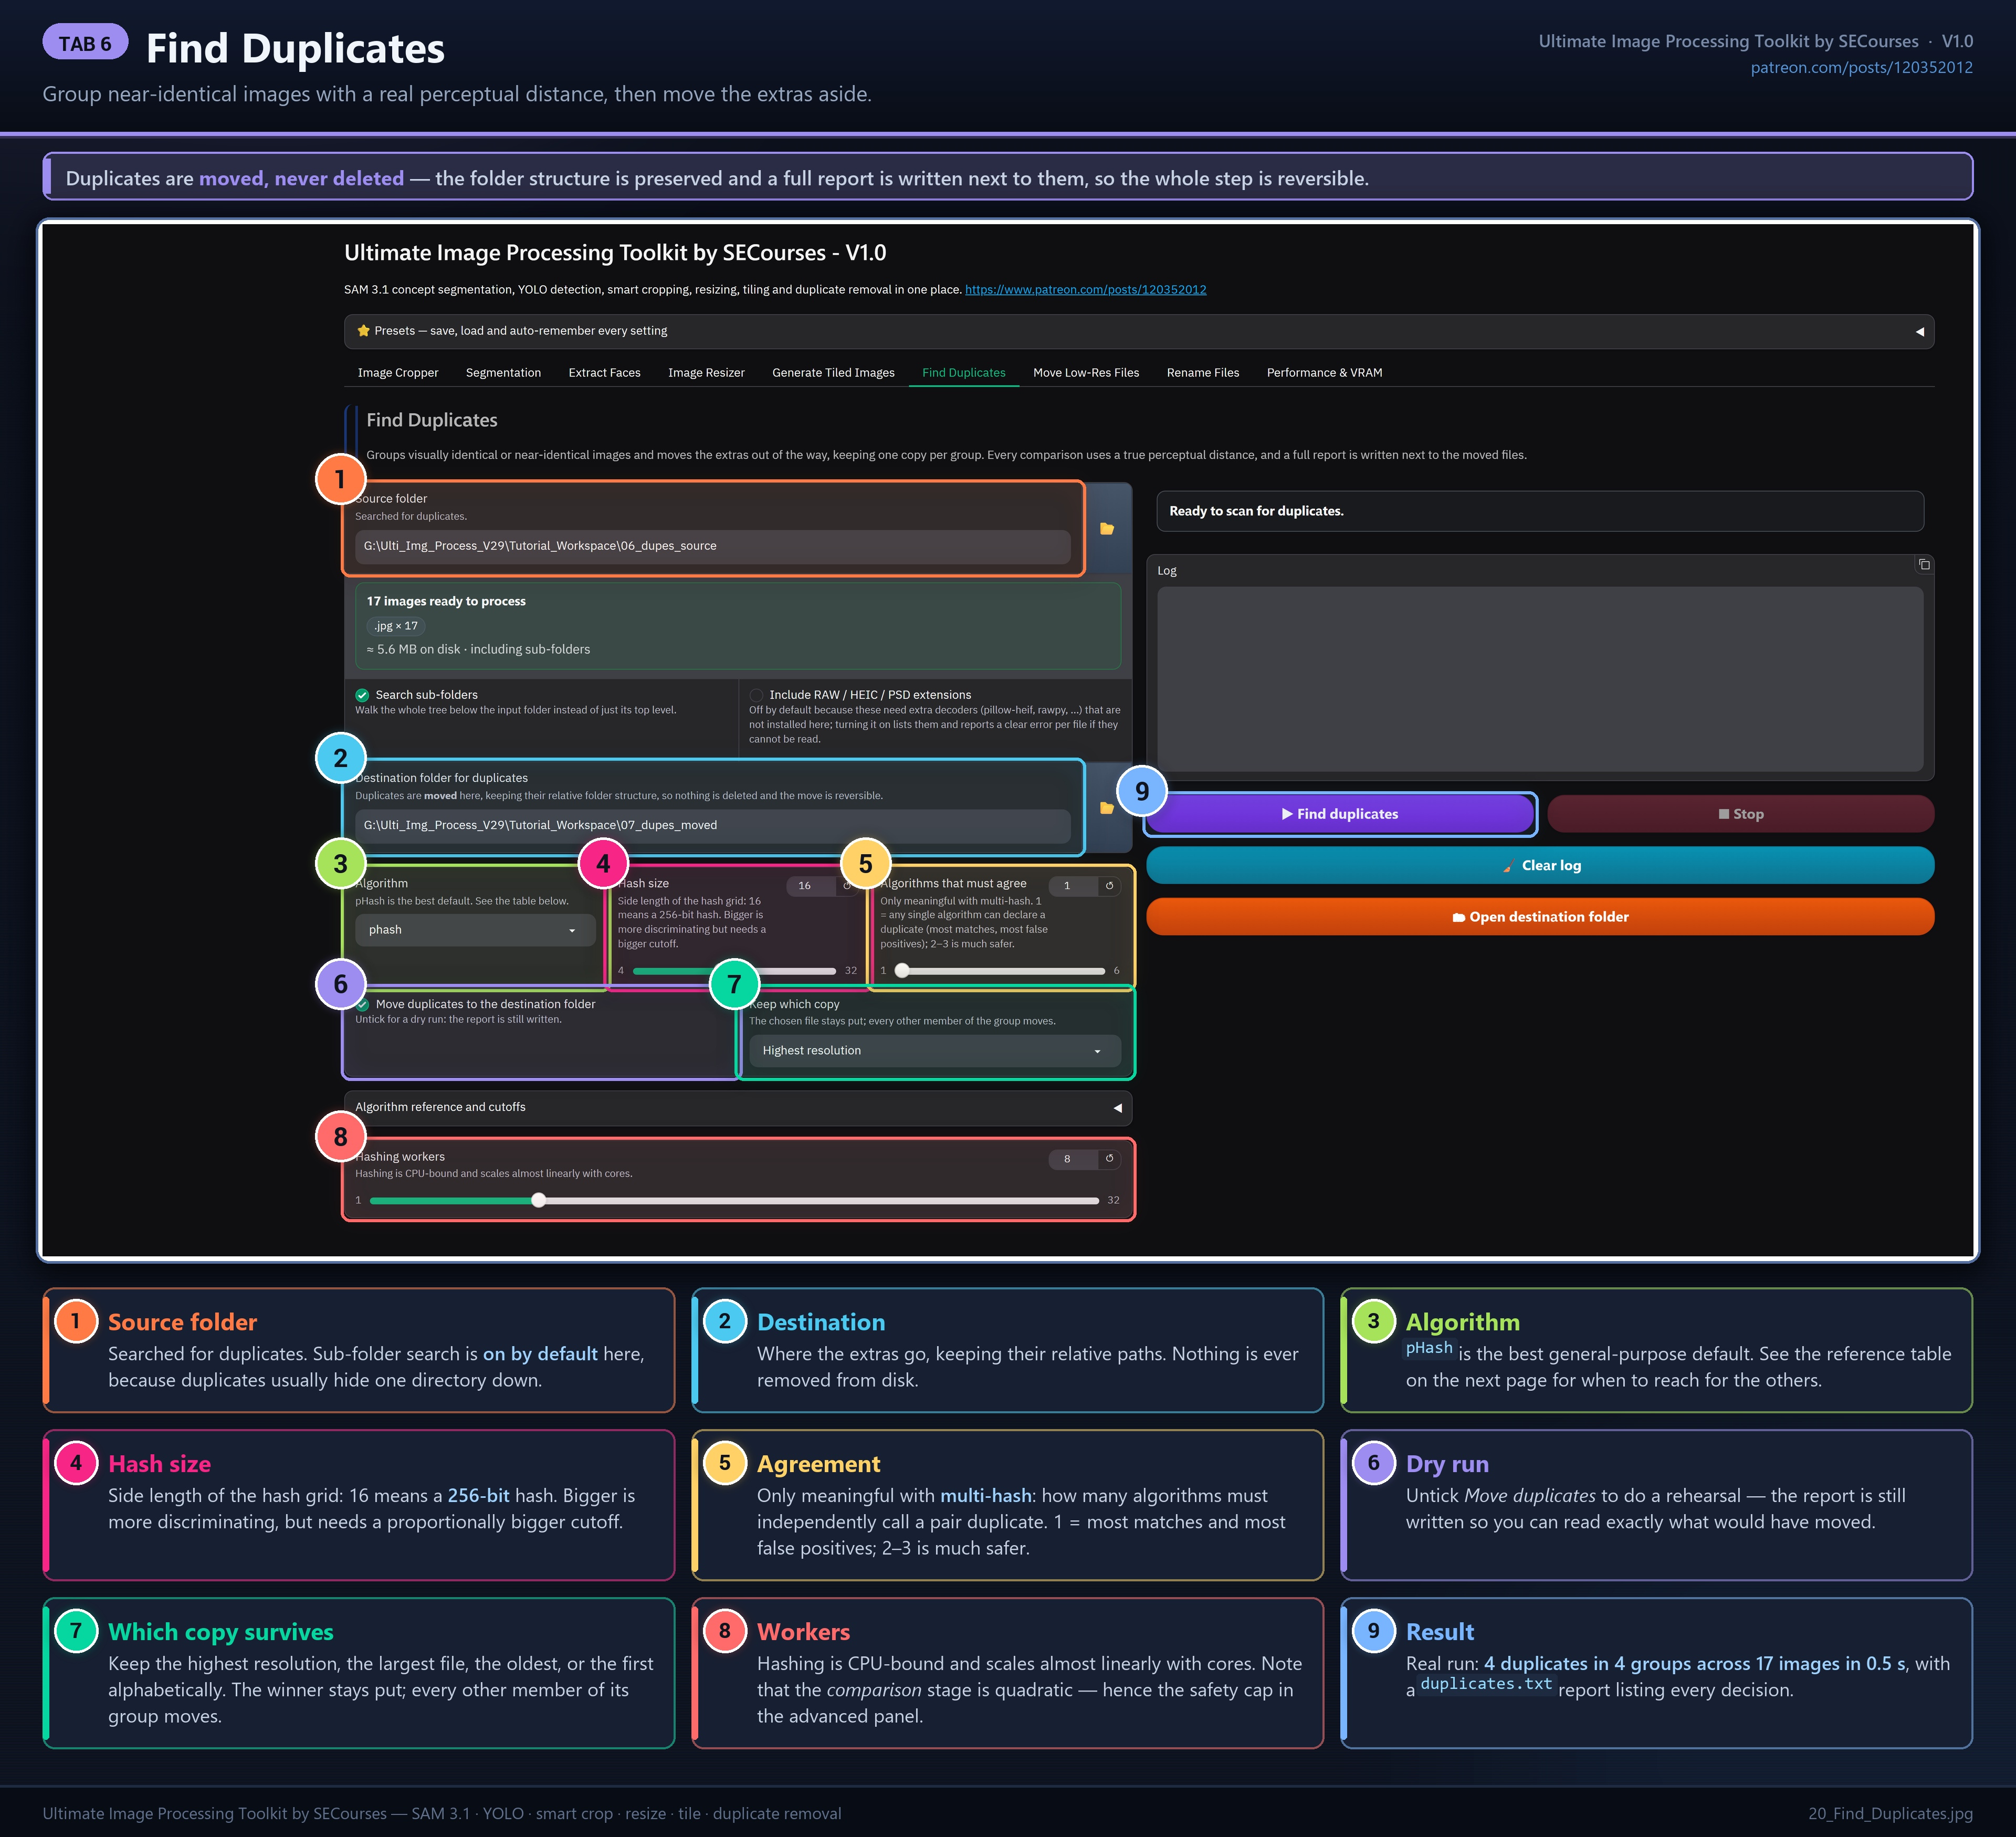Click the Source folder path field
Viewport: 2016px width, 1837px height.
coord(713,546)
